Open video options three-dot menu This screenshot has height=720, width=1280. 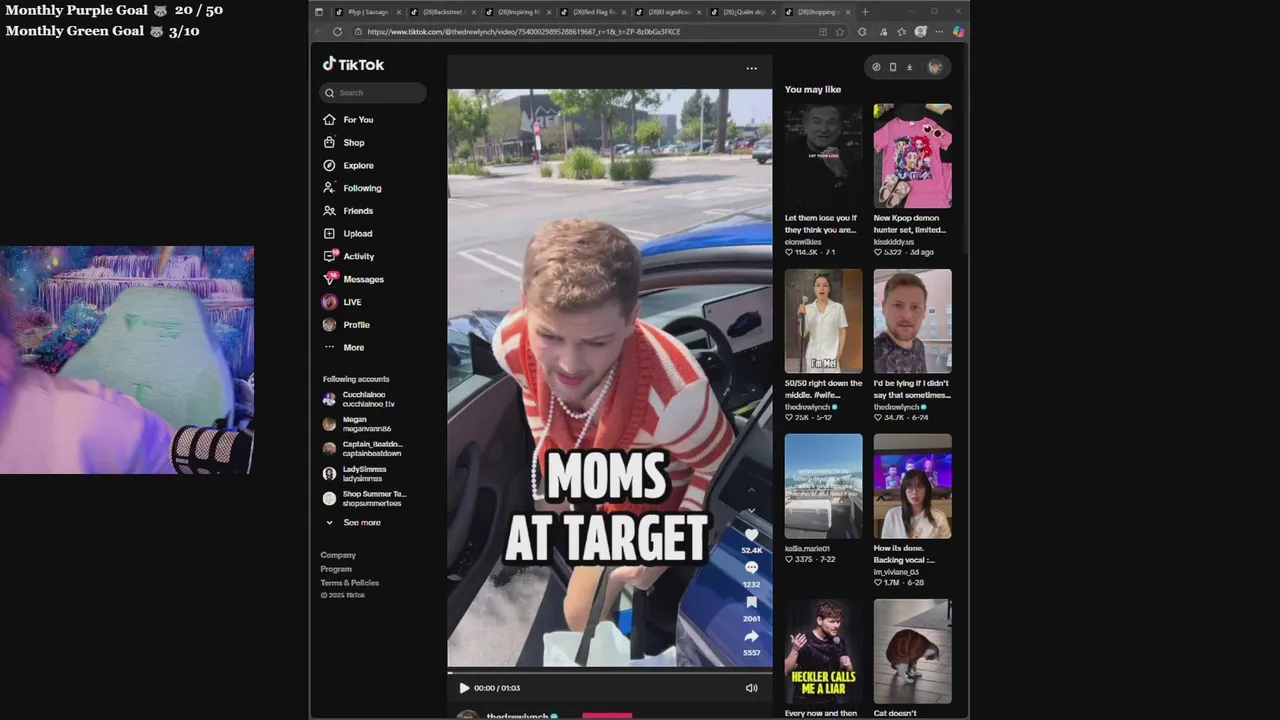tap(751, 68)
